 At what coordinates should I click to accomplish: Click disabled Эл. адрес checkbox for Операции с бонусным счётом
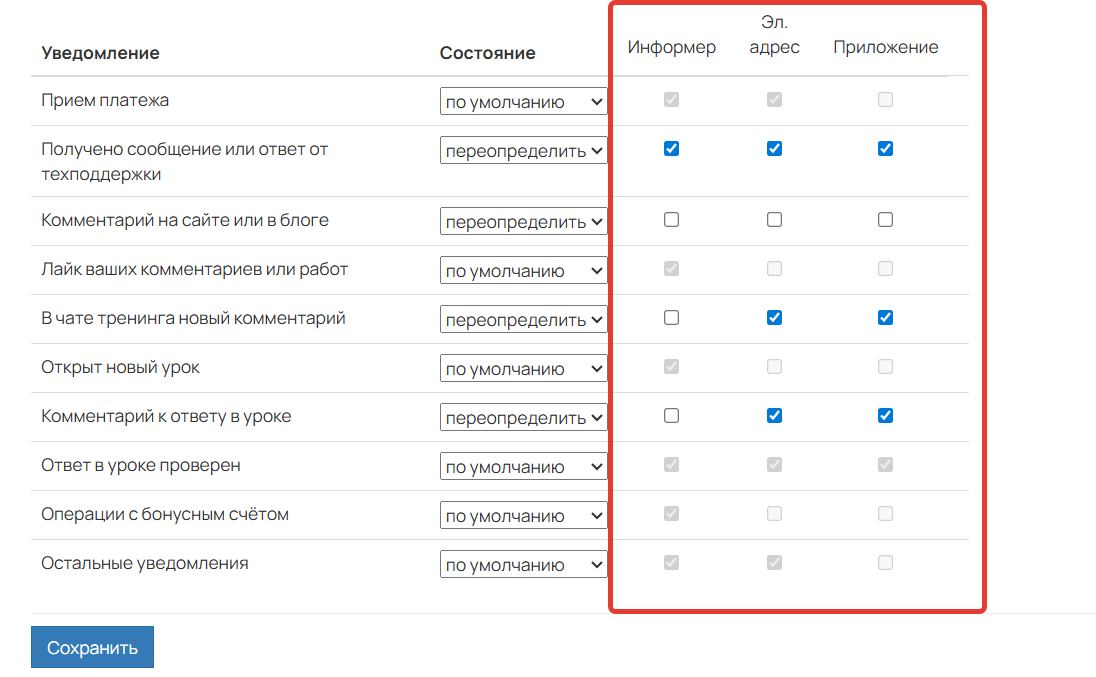point(774,514)
